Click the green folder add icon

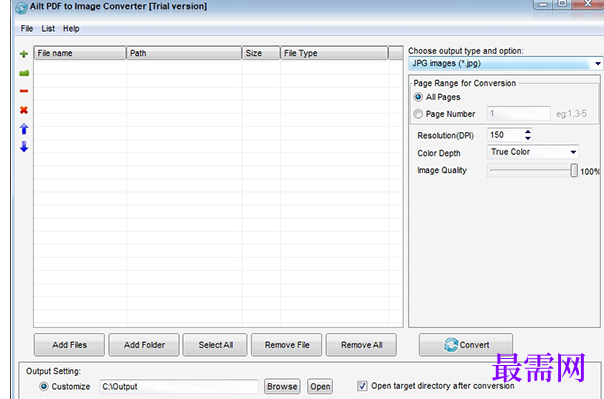(24, 73)
